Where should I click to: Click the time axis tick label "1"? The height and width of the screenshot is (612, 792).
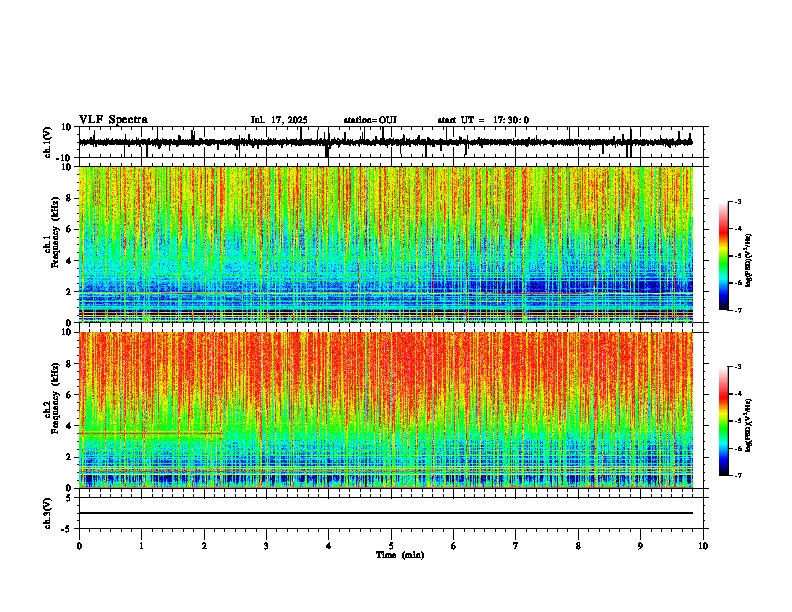pos(141,546)
